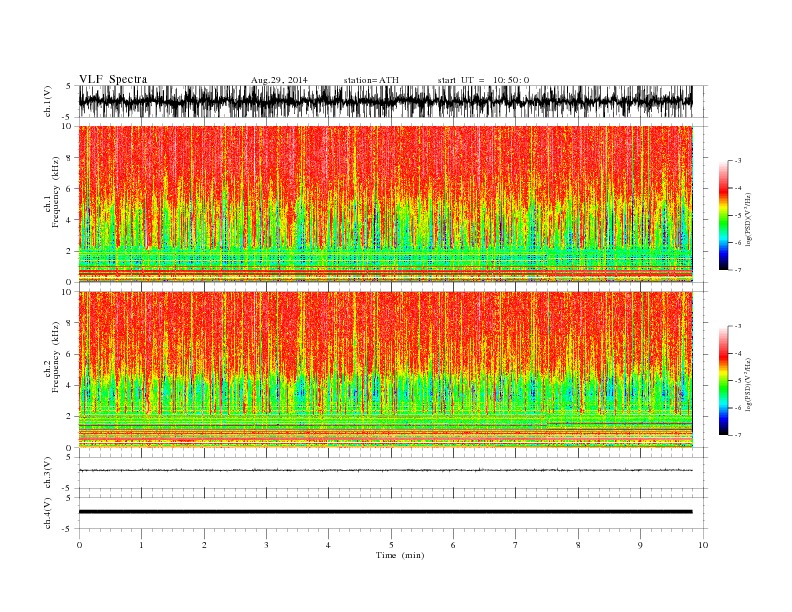Click the ch.1 color bar log(PSD) label

pos(748,219)
